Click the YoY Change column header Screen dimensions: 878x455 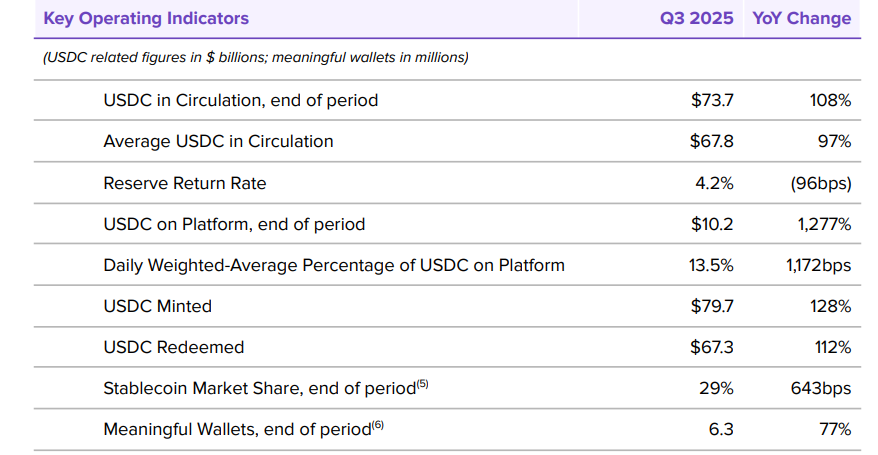(x=801, y=18)
